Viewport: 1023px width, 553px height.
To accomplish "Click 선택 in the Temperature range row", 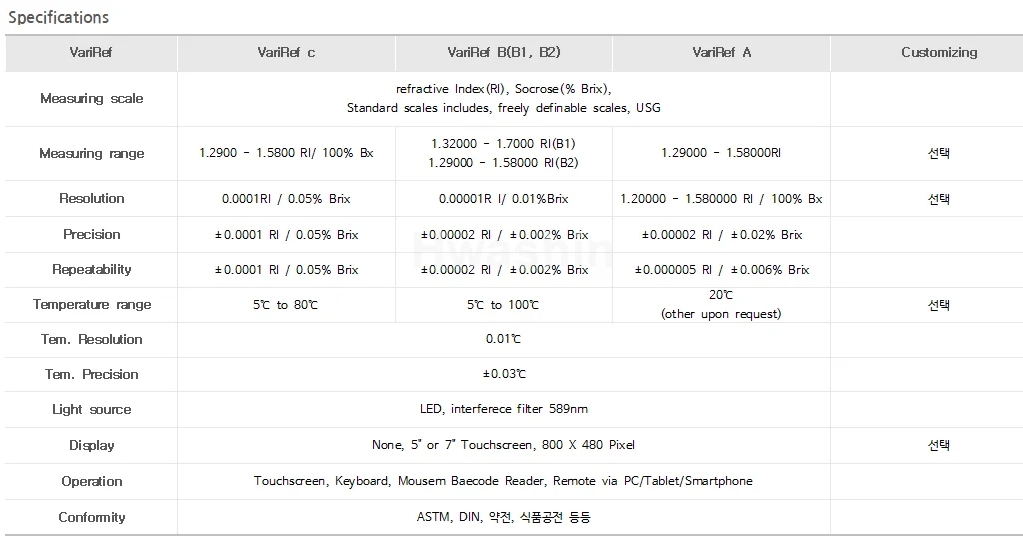I will [x=939, y=305].
